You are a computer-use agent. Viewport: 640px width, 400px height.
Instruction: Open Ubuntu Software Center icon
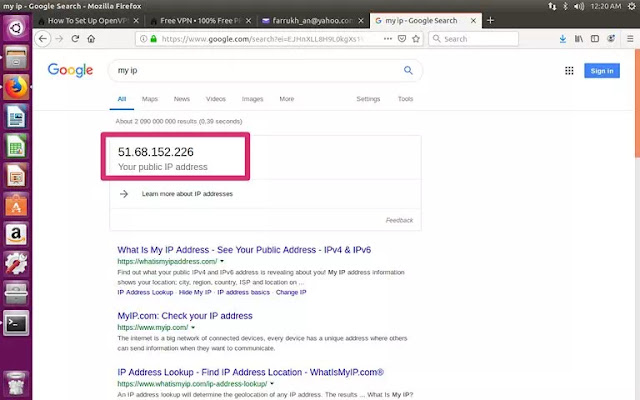tap(16, 205)
